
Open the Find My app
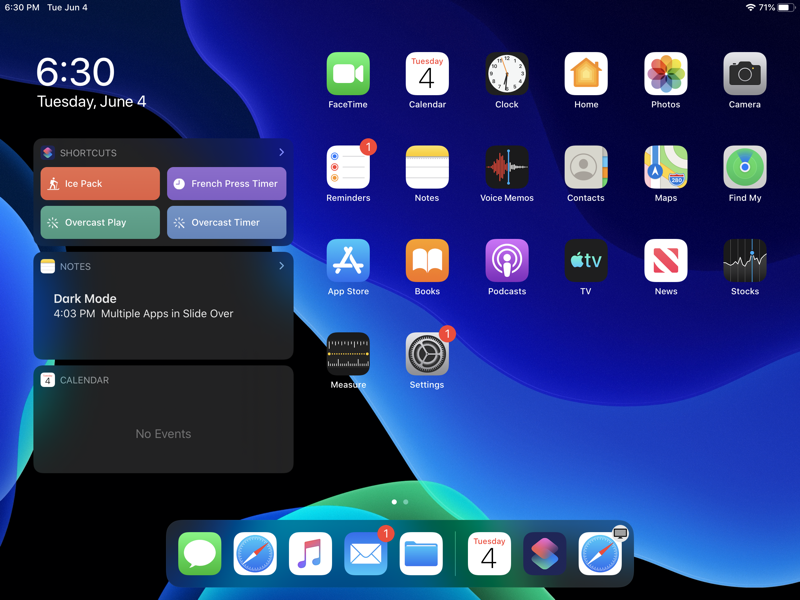744,168
